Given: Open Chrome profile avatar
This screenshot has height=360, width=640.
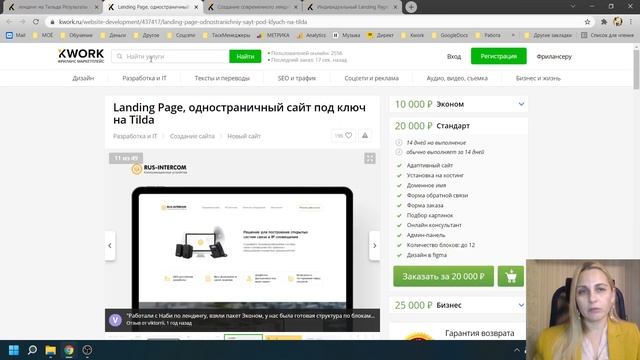Looking at the screenshot, I should point(618,22).
